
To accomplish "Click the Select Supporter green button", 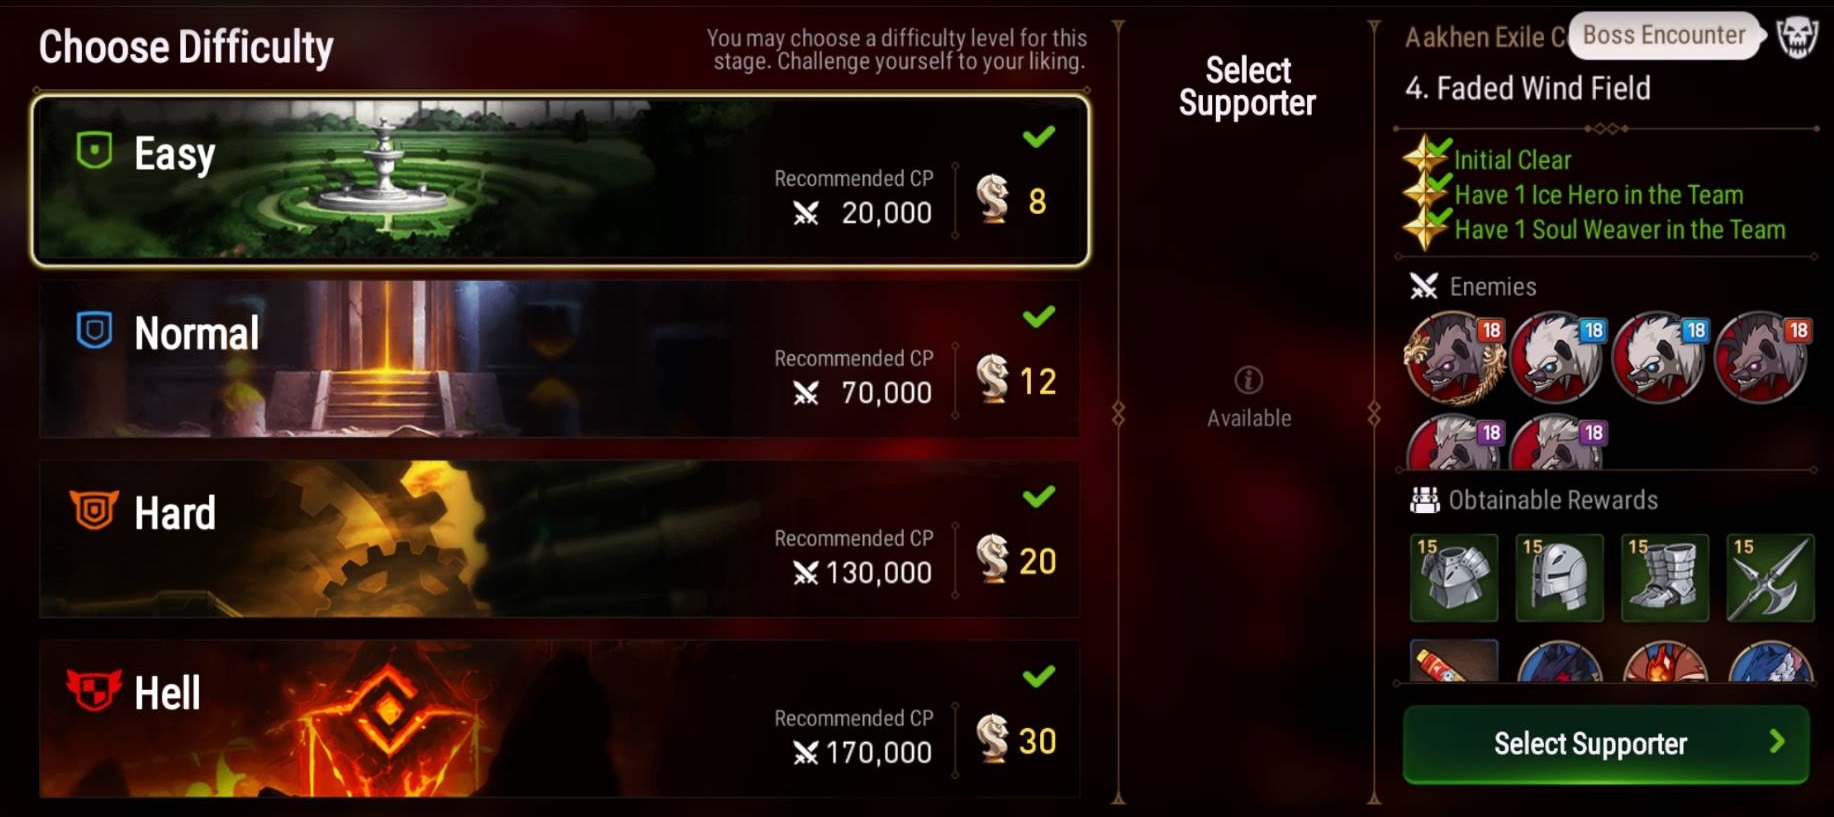I will (x=1605, y=743).
